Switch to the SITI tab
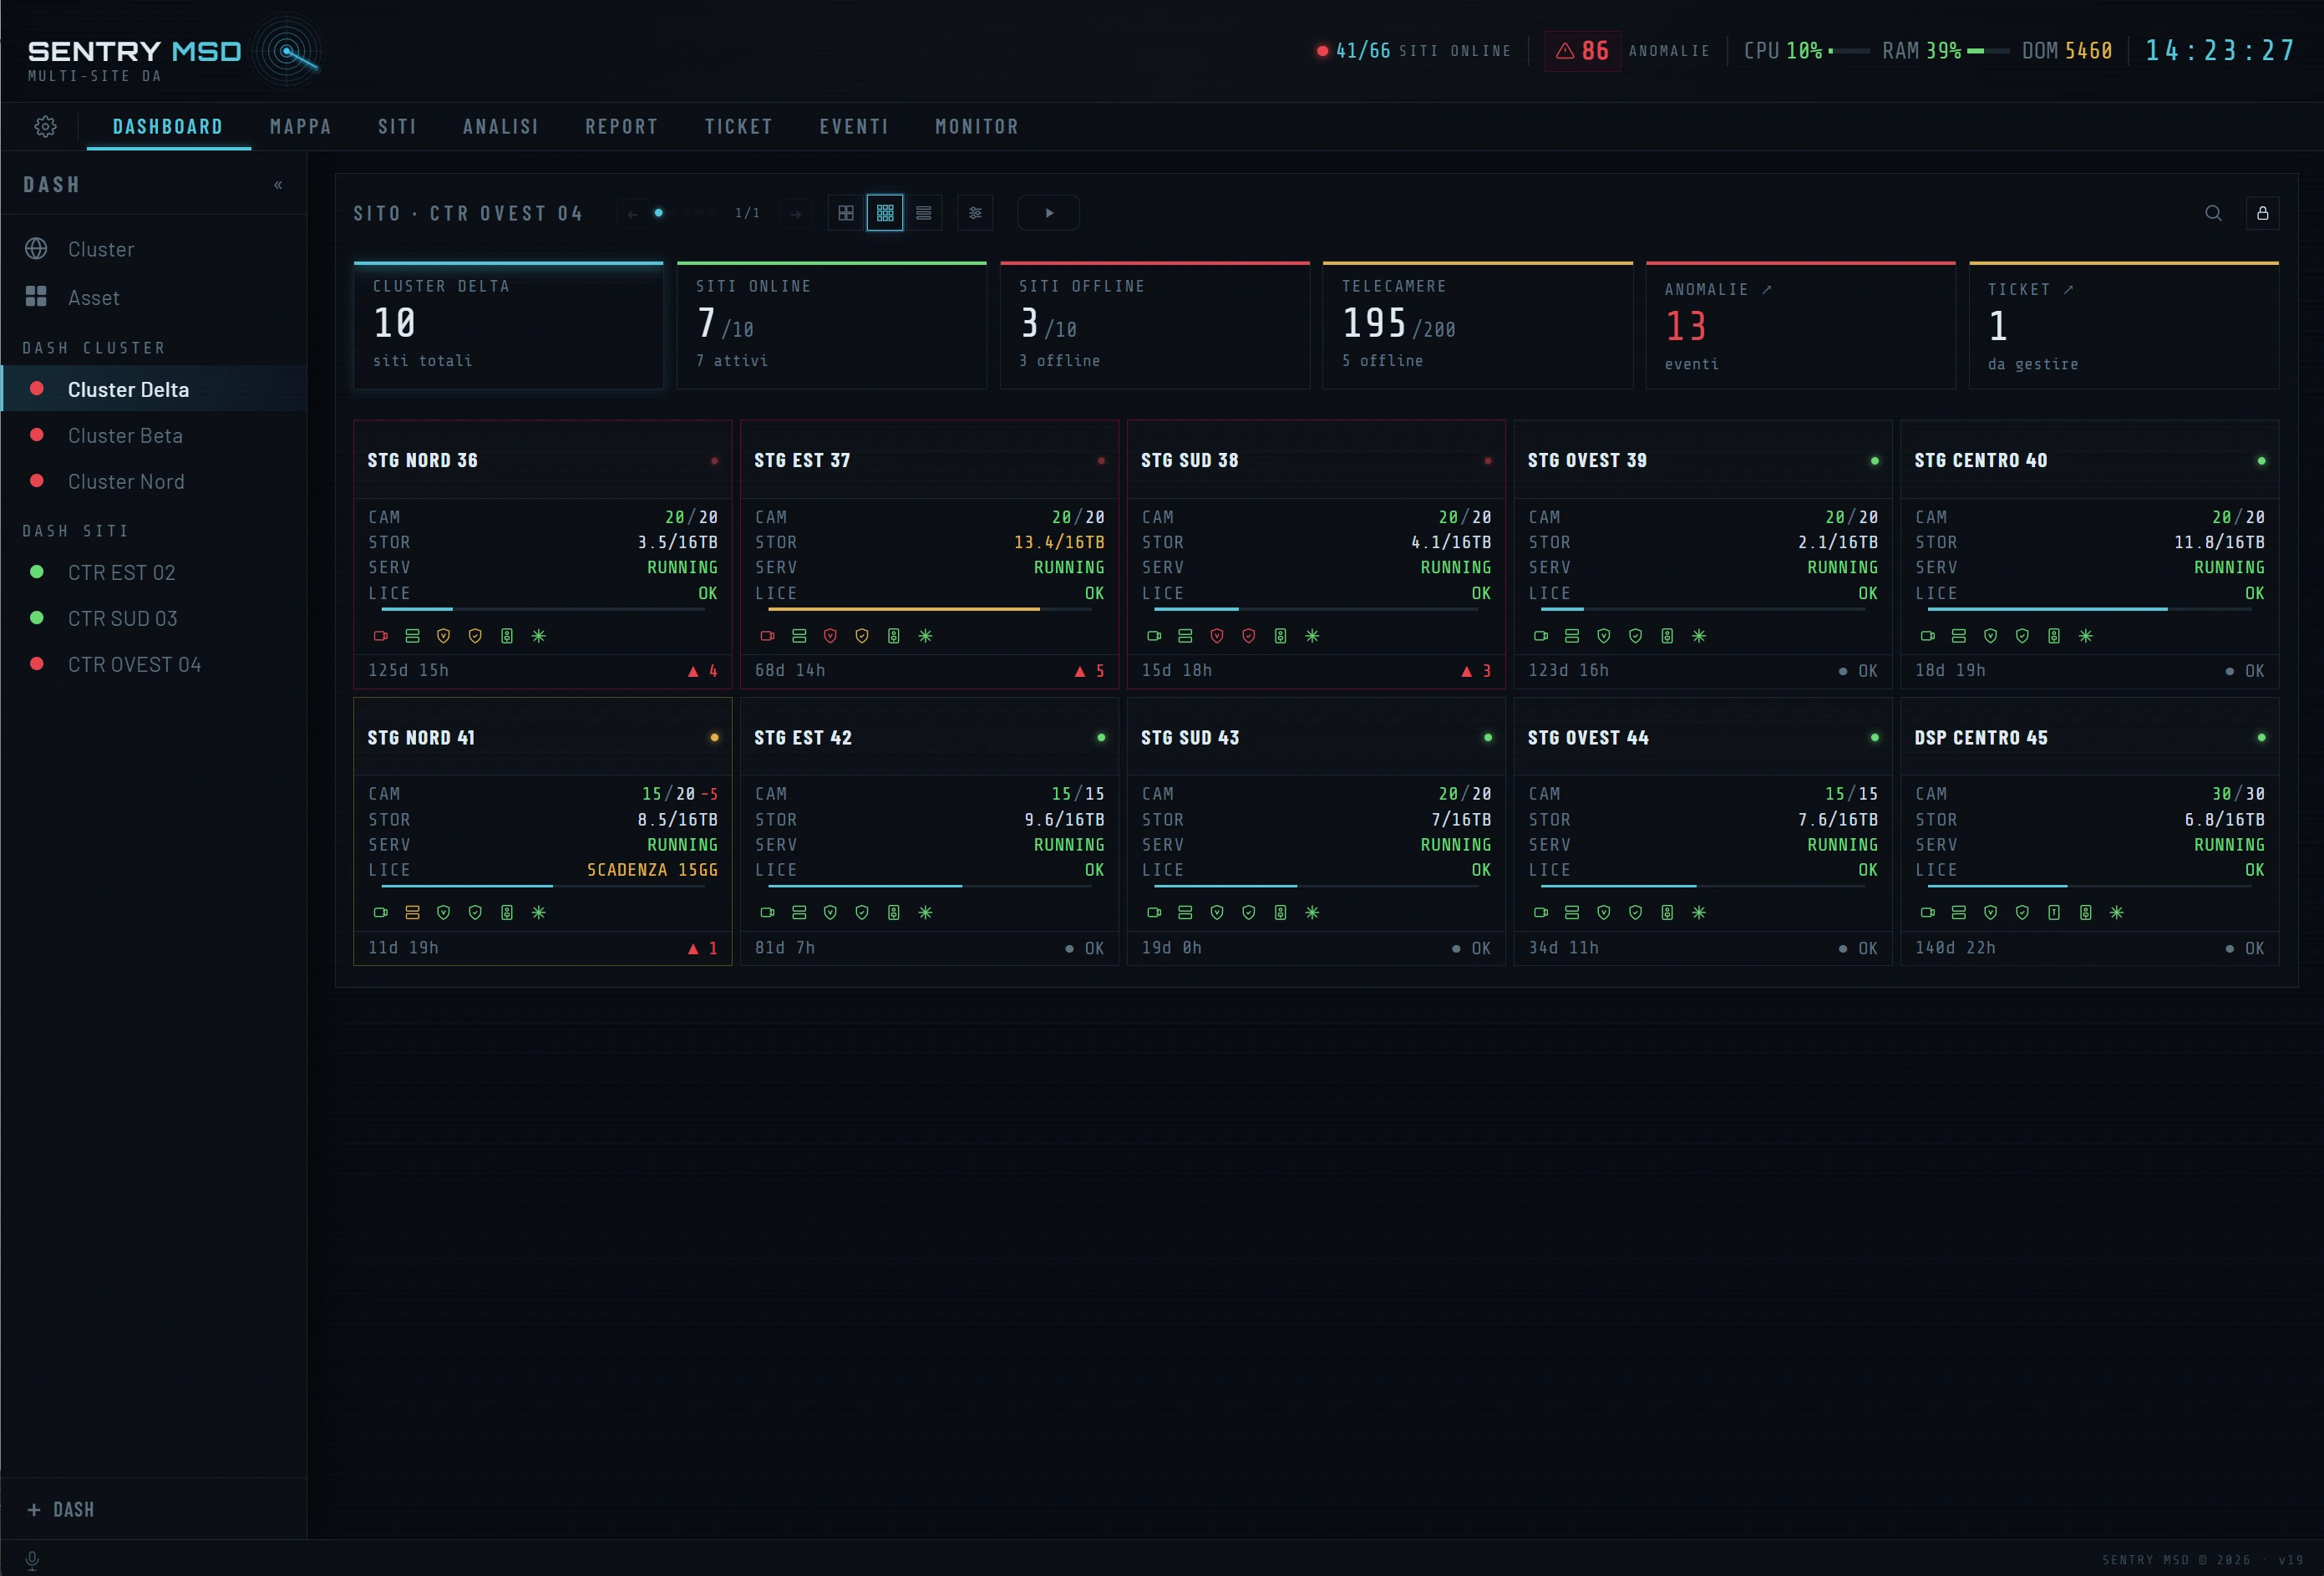The image size is (2324, 1576). click(397, 127)
